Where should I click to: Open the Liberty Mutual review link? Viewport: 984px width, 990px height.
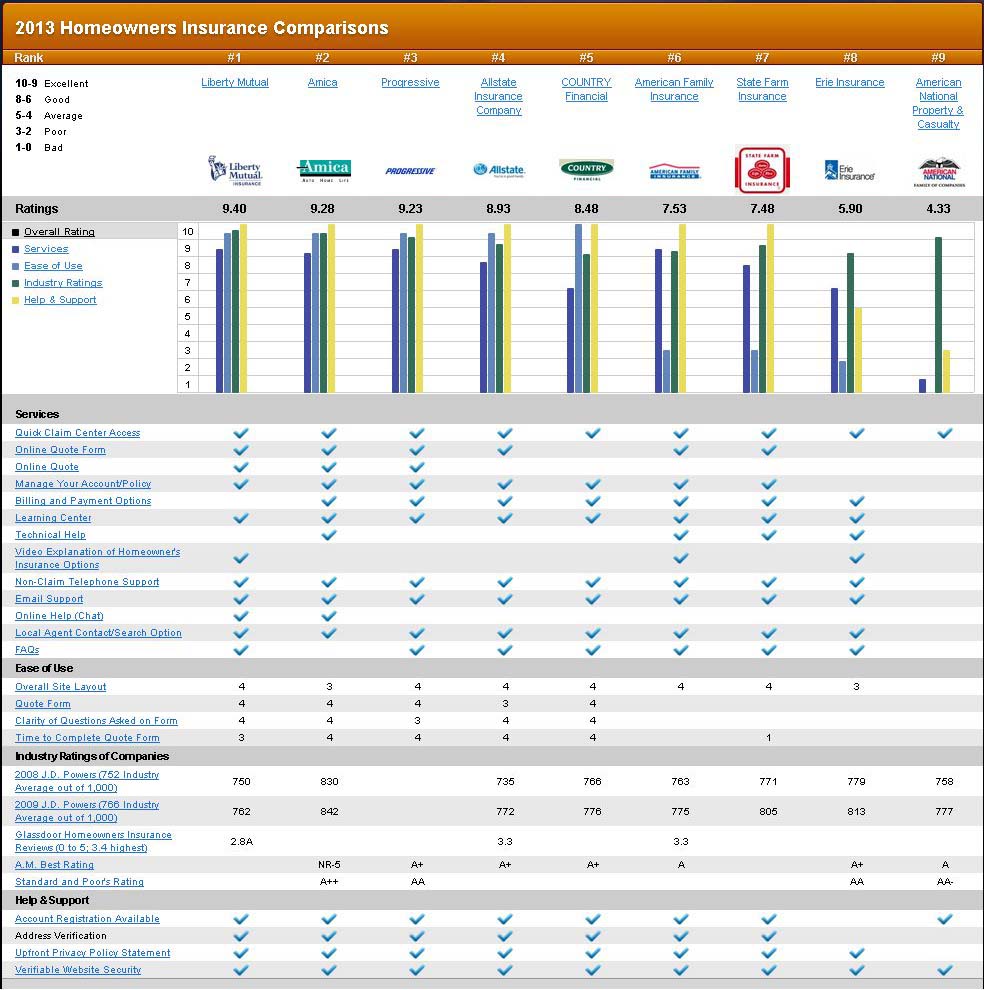(x=235, y=83)
